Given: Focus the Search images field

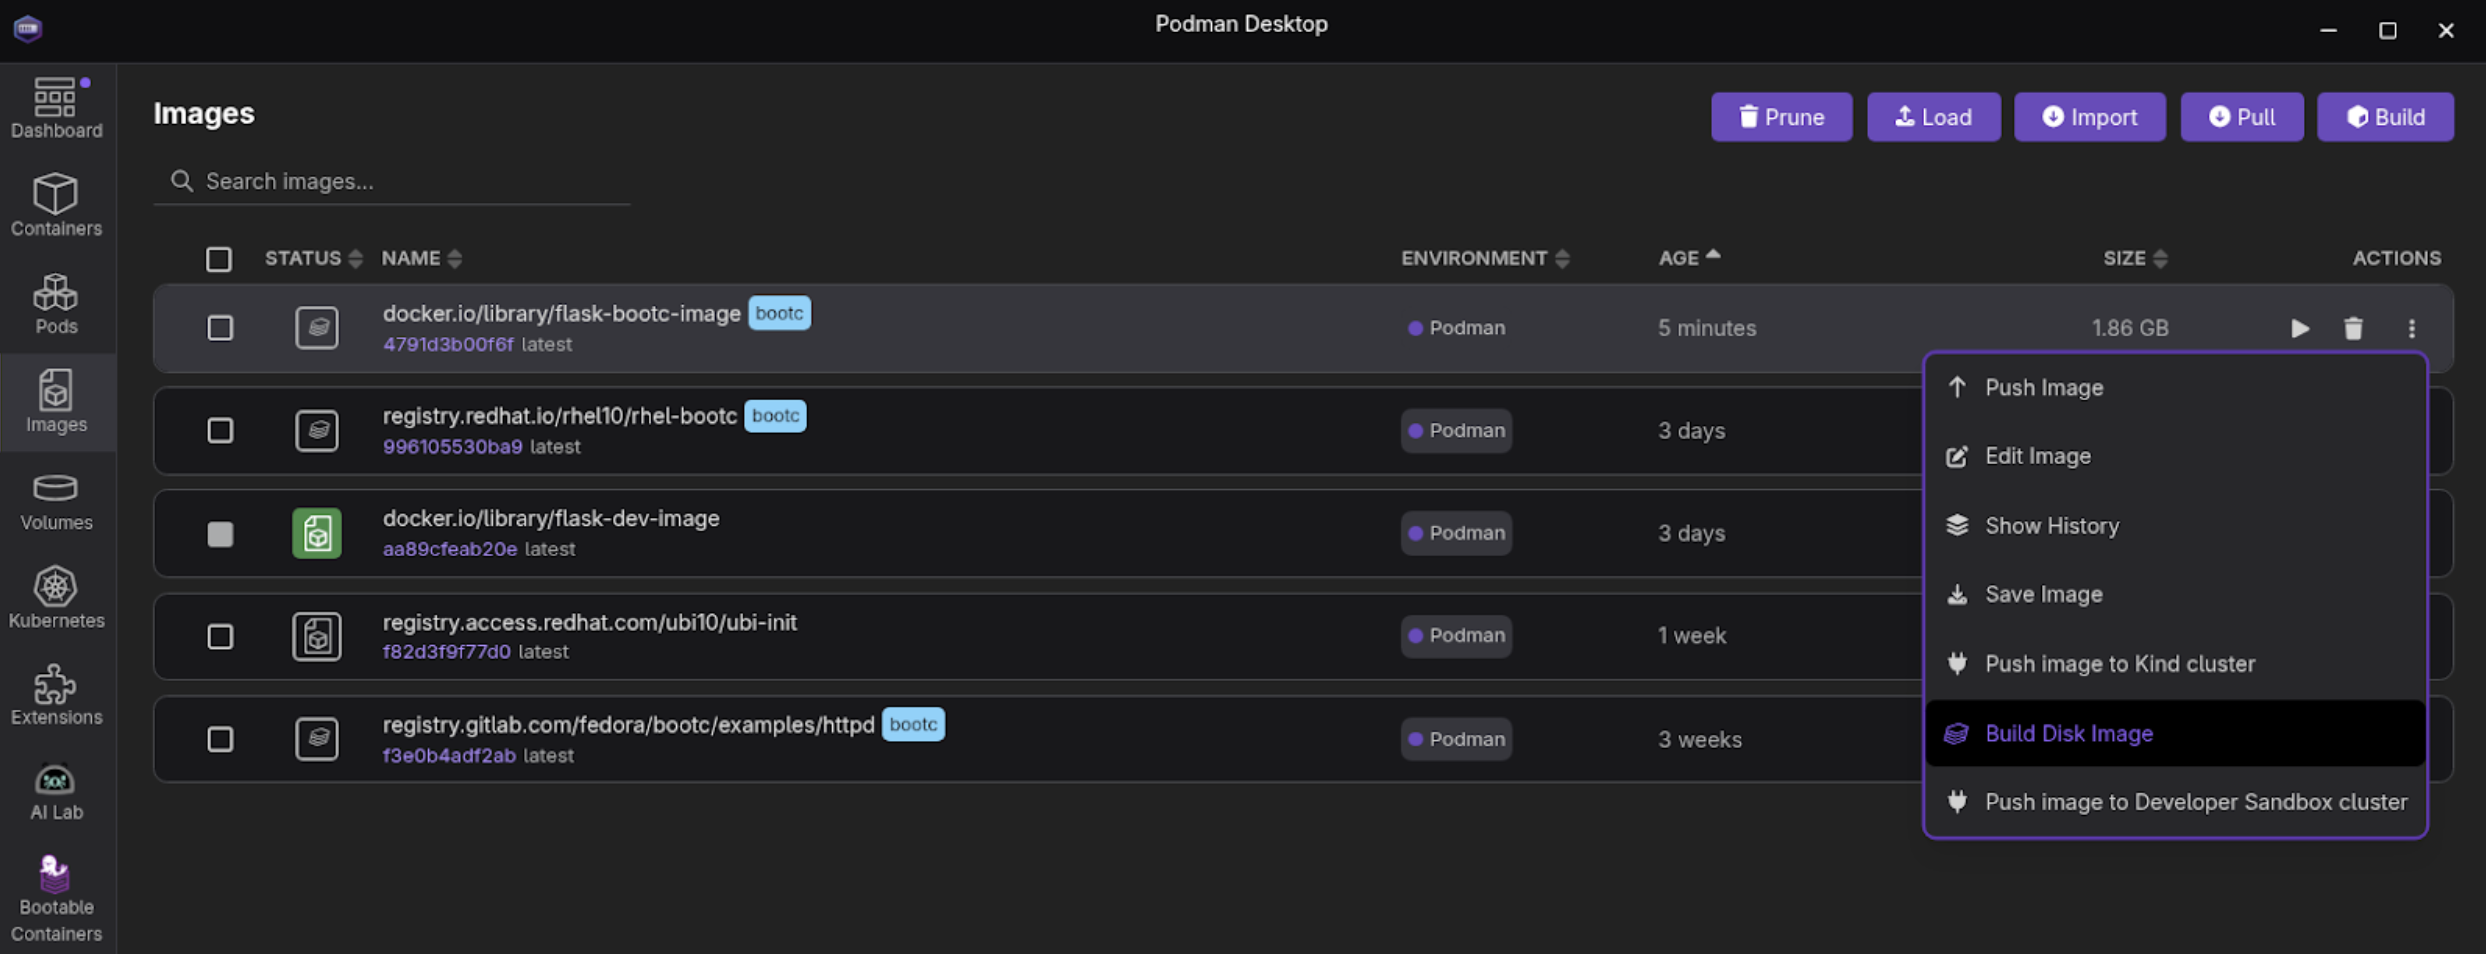Looking at the screenshot, I should click(x=400, y=181).
